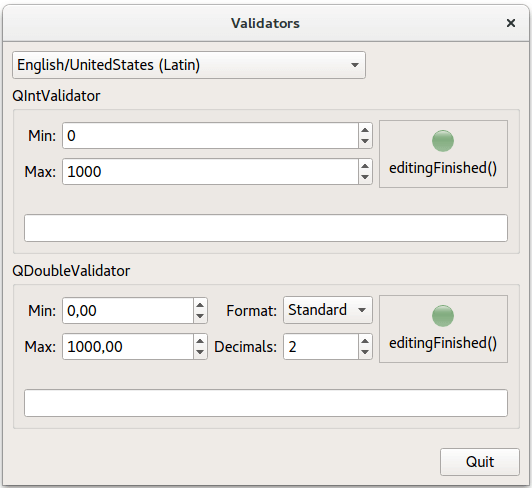This screenshot has height=488, width=532.
Task: Click the Quit button
Action: [x=480, y=462]
